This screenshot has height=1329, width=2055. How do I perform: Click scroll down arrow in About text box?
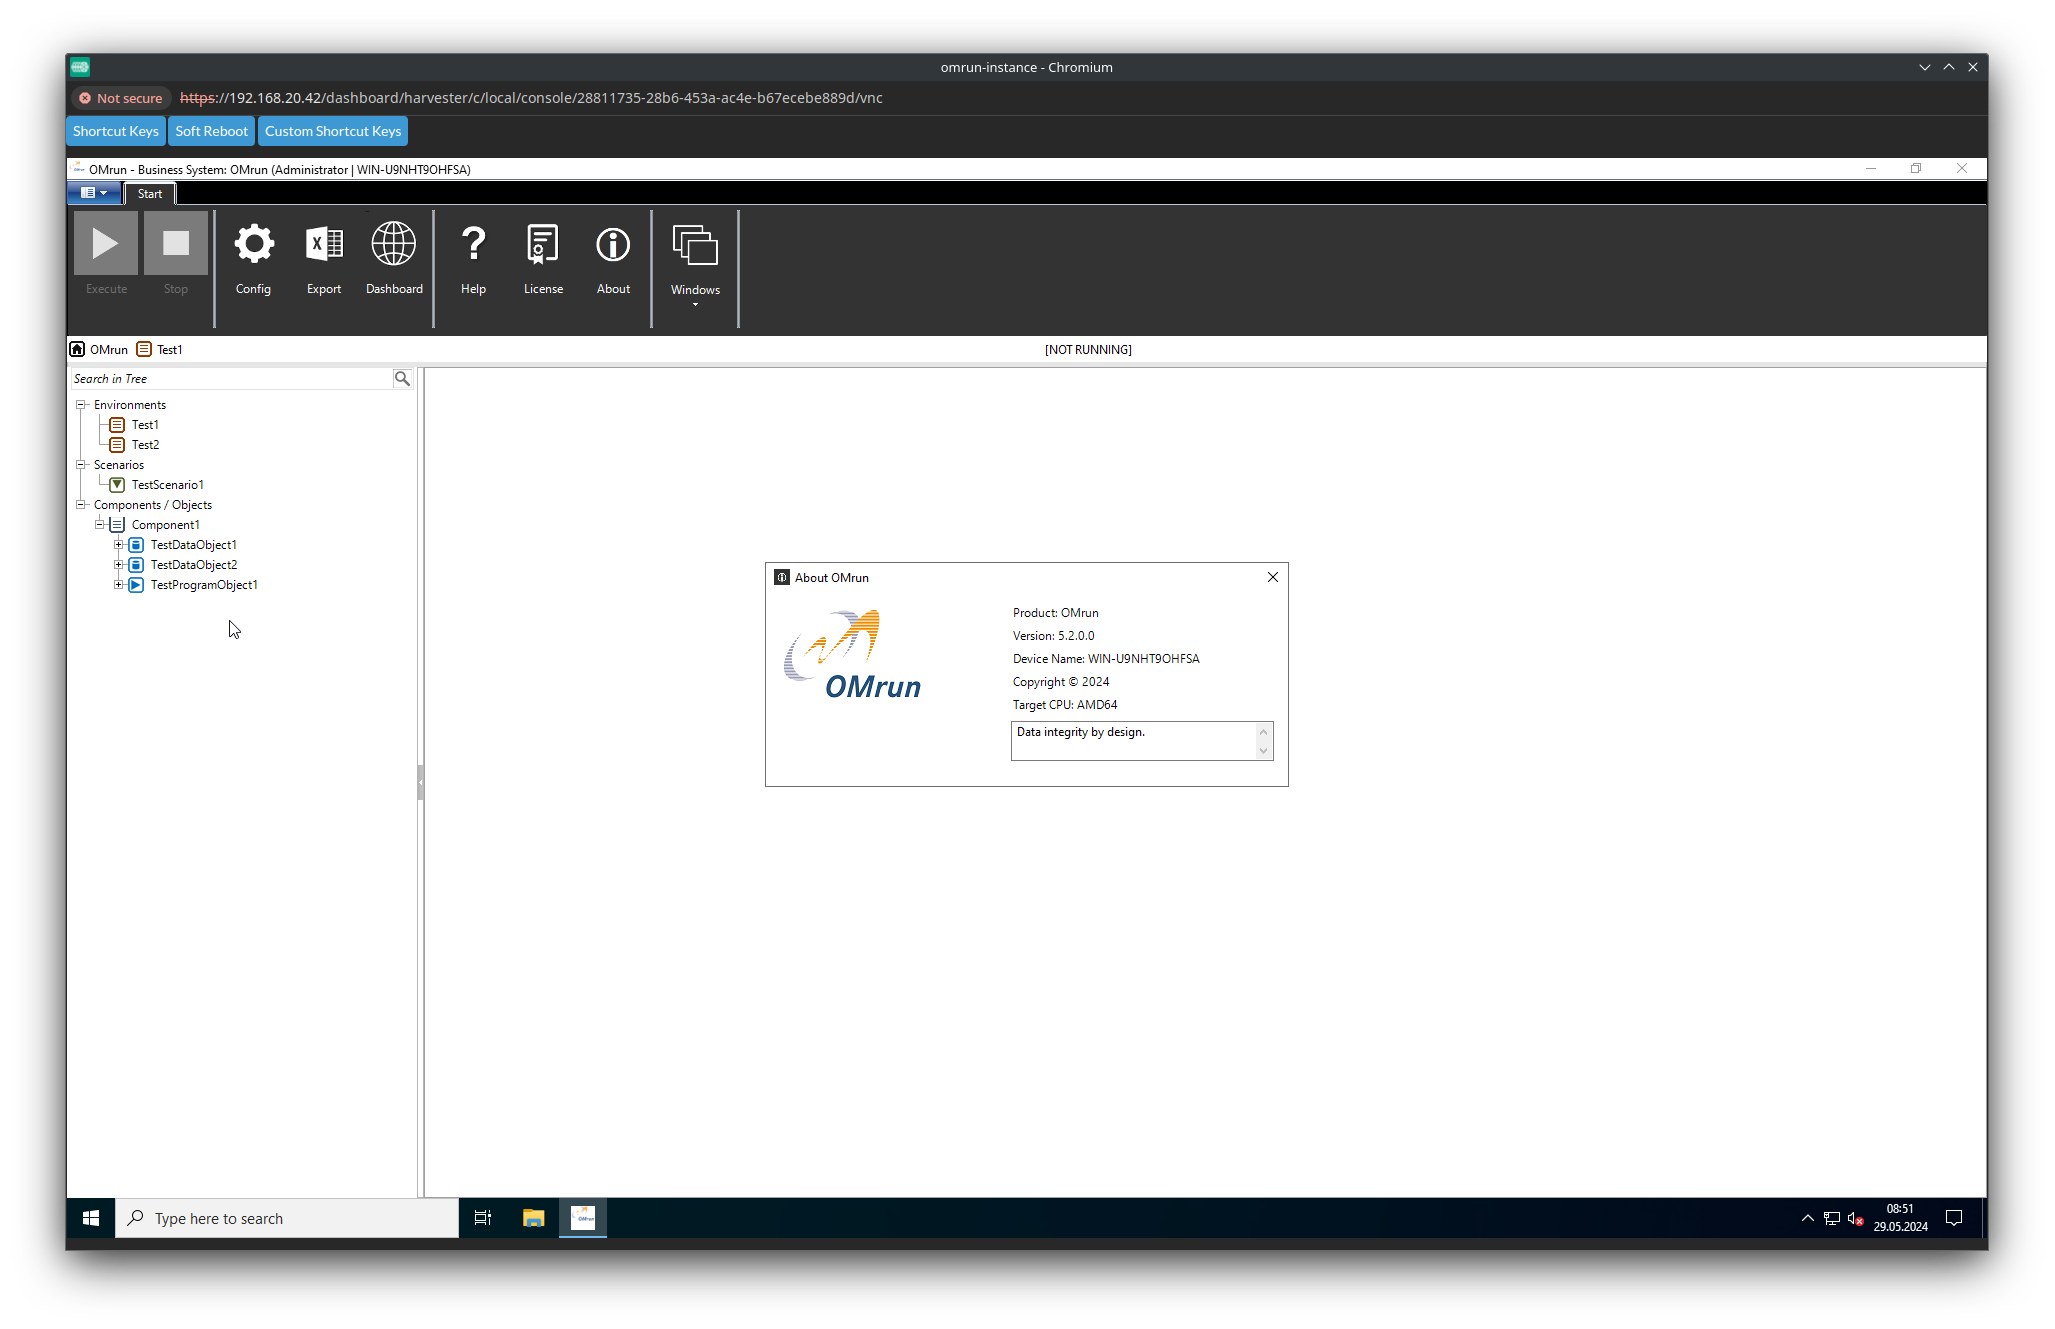click(x=1263, y=751)
